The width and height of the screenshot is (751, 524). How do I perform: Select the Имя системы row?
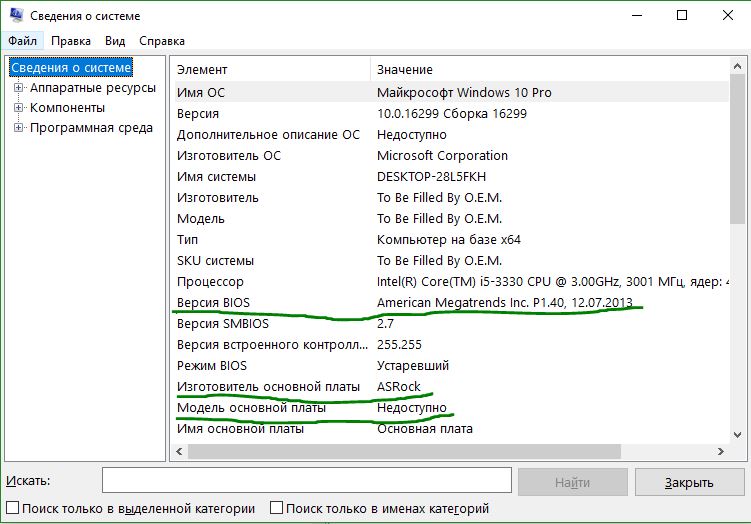[x=451, y=177]
